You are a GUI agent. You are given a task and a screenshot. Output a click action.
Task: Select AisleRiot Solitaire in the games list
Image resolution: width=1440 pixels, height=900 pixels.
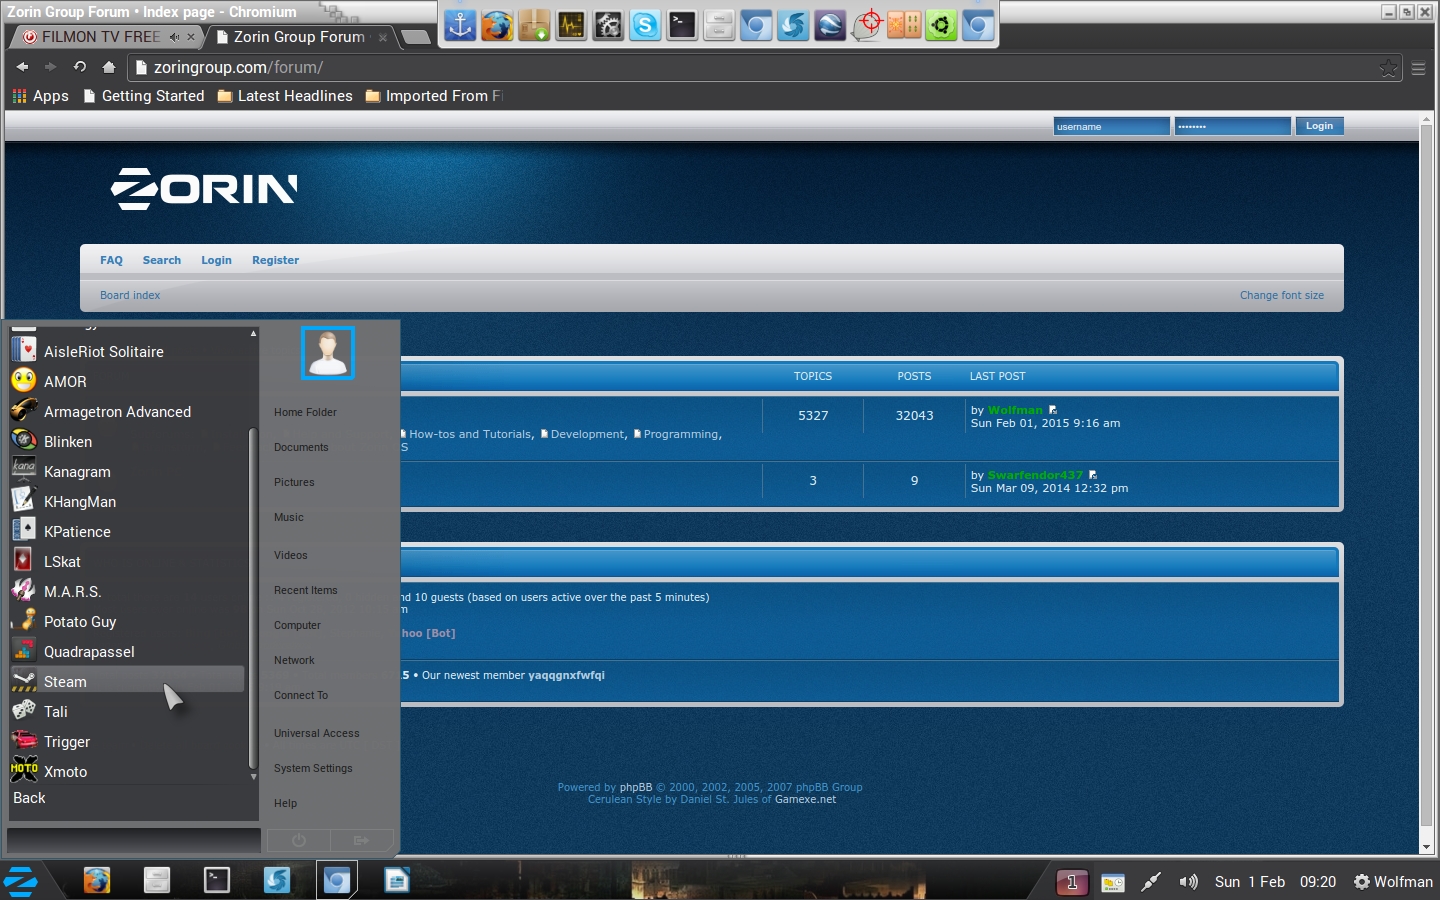103,352
